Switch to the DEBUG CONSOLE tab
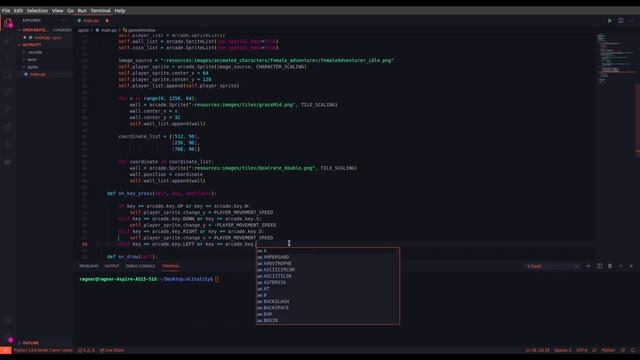Image resolution: width=640 pixels, height=360 pixels. click(x=140, y=266)
